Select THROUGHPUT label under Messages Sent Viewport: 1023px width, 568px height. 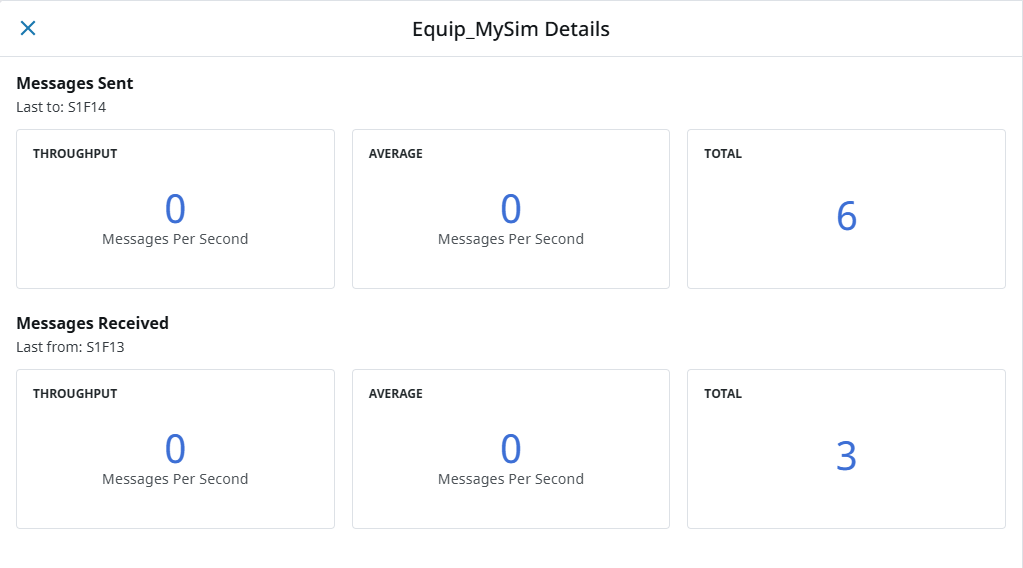pos(75,154)
